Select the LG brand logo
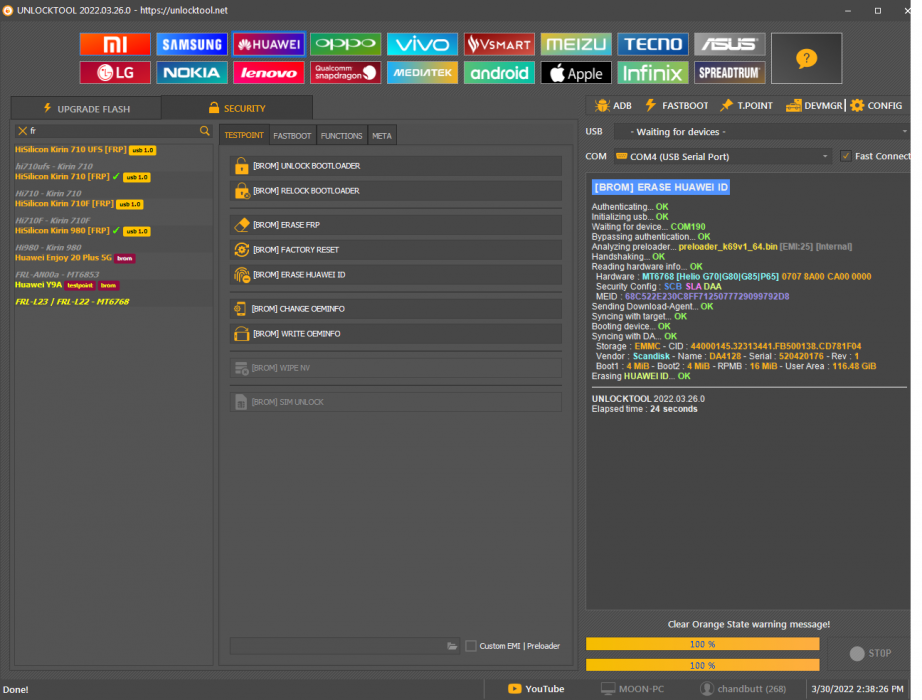The height and width of the screenshot is (700, 922). click(x=115, y=72)
